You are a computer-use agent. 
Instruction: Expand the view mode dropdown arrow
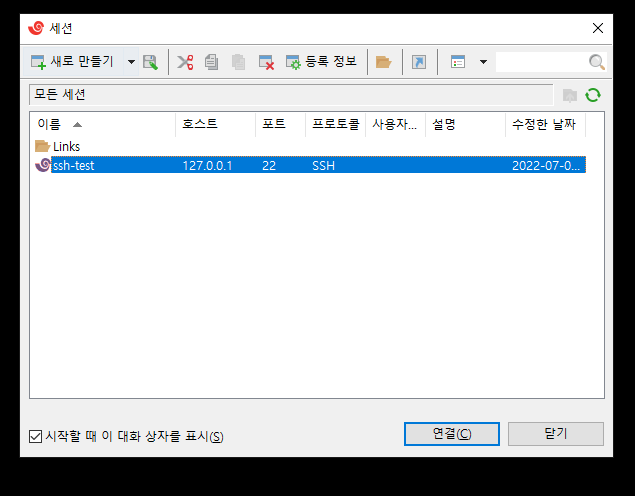coord(483,62)
